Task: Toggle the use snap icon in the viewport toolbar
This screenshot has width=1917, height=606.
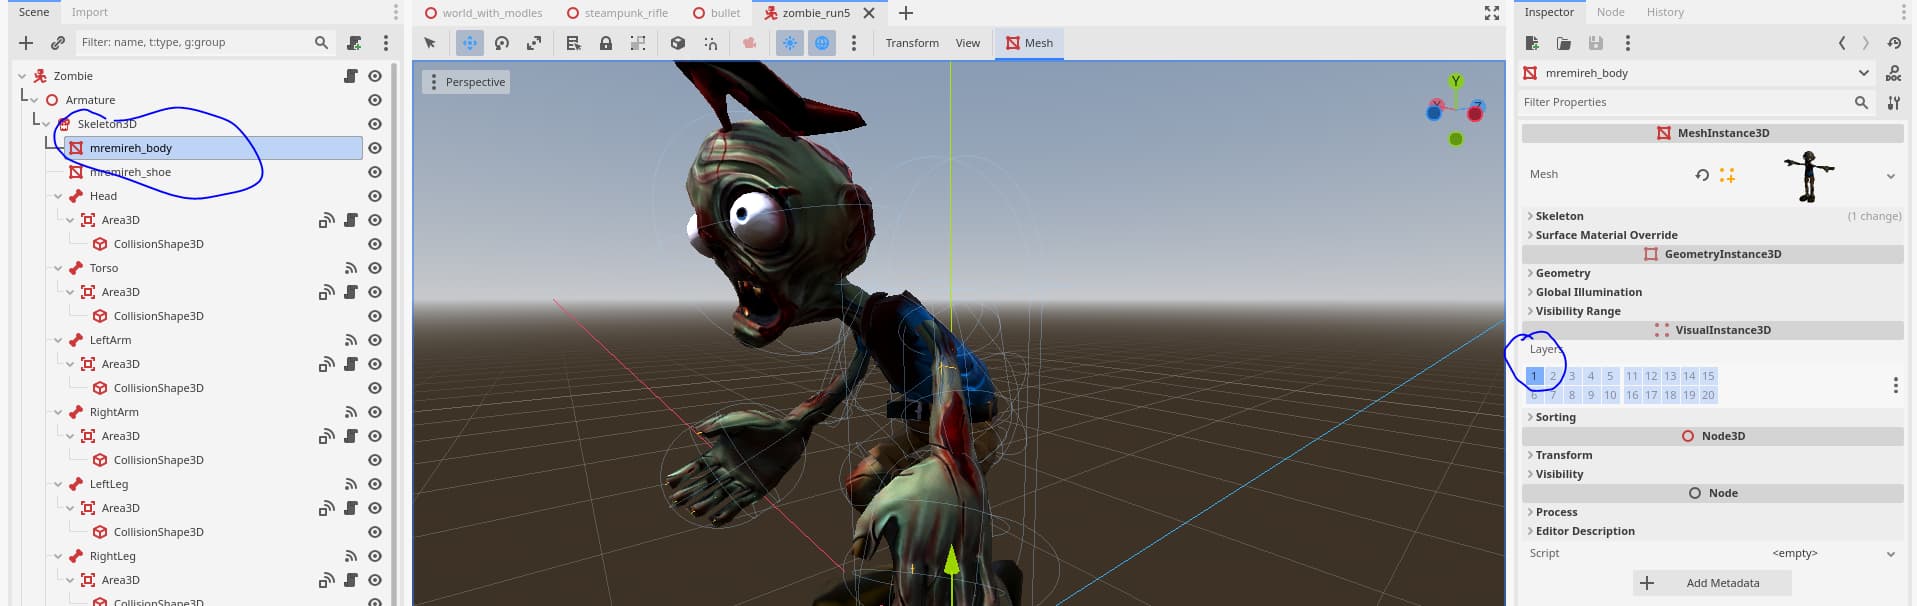Action: click(710, 43)
